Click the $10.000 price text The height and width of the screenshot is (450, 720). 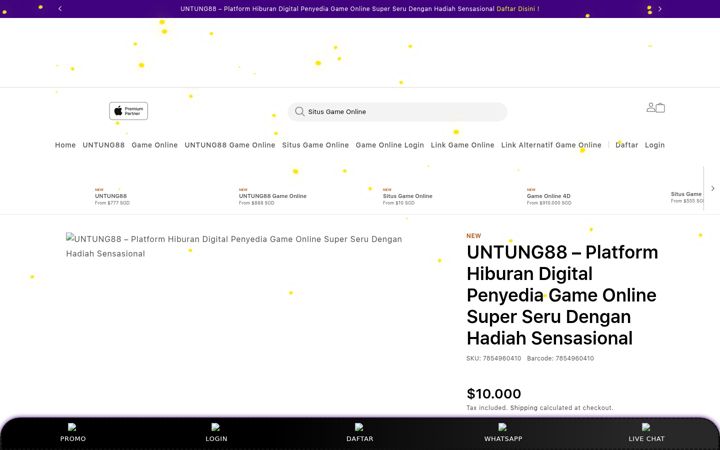pyautogui.click(x=494, y=394)
